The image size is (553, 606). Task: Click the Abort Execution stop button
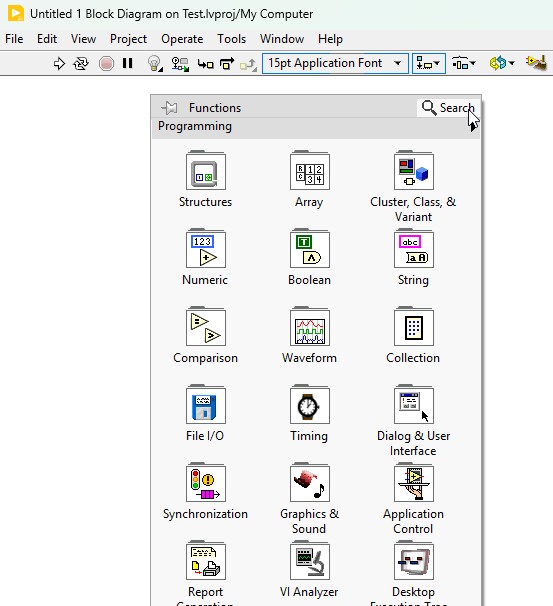tap(106, 63)
